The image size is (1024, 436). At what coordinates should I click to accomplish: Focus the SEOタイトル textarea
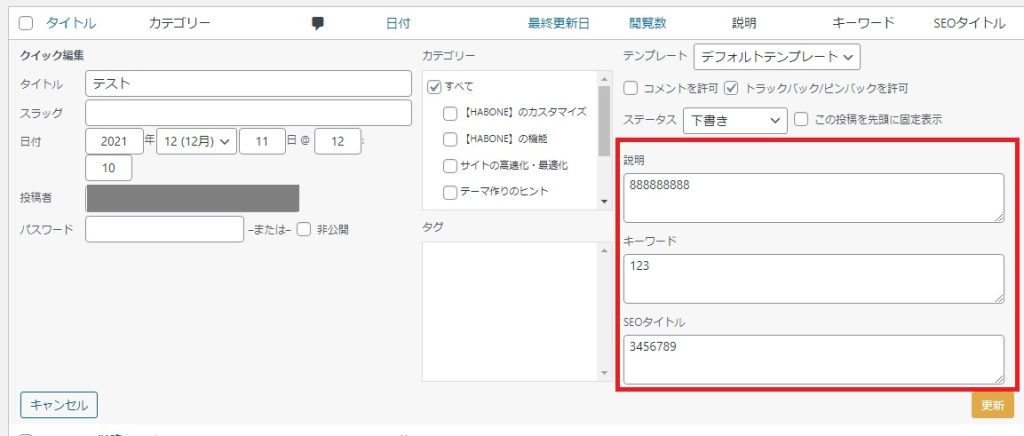click(x=812, y=358)
